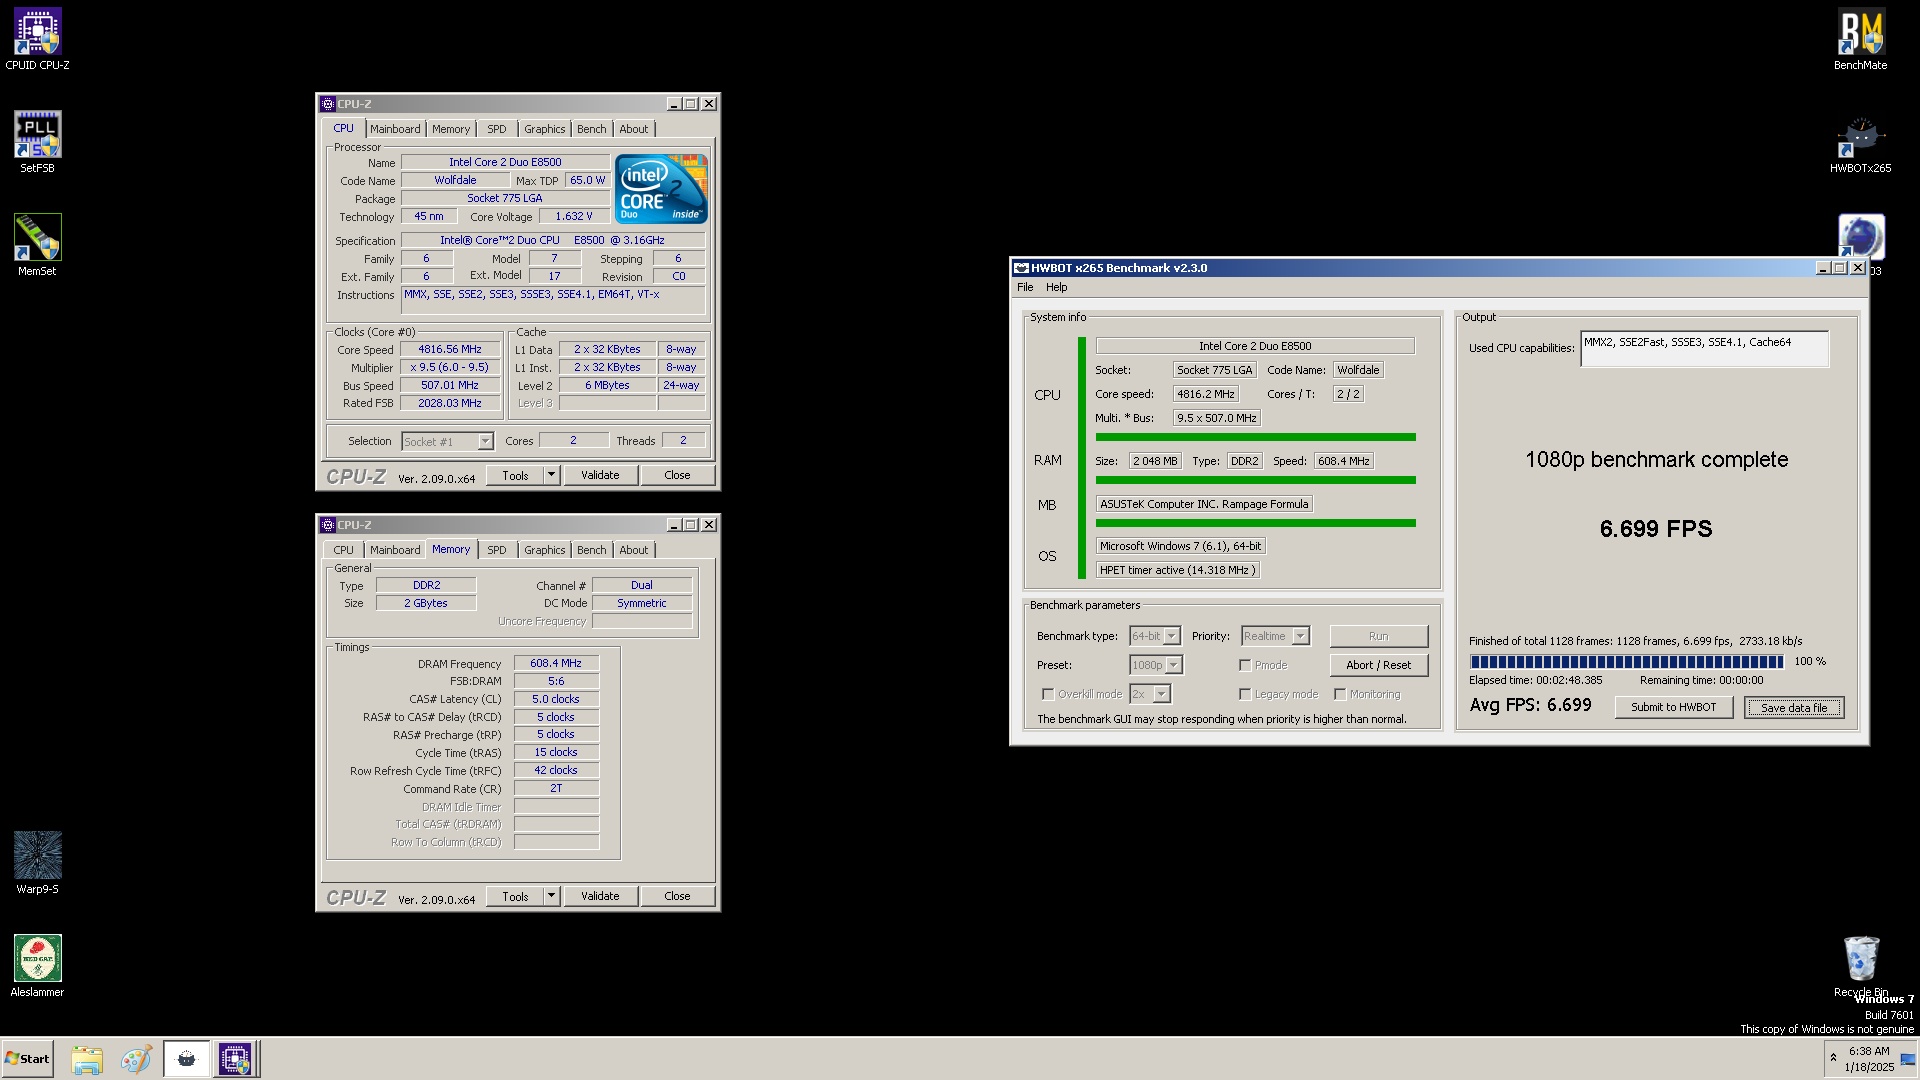Open About tab in Memory CPU-Z window
The image size is (1920, 1080).
tap(633, 550)
